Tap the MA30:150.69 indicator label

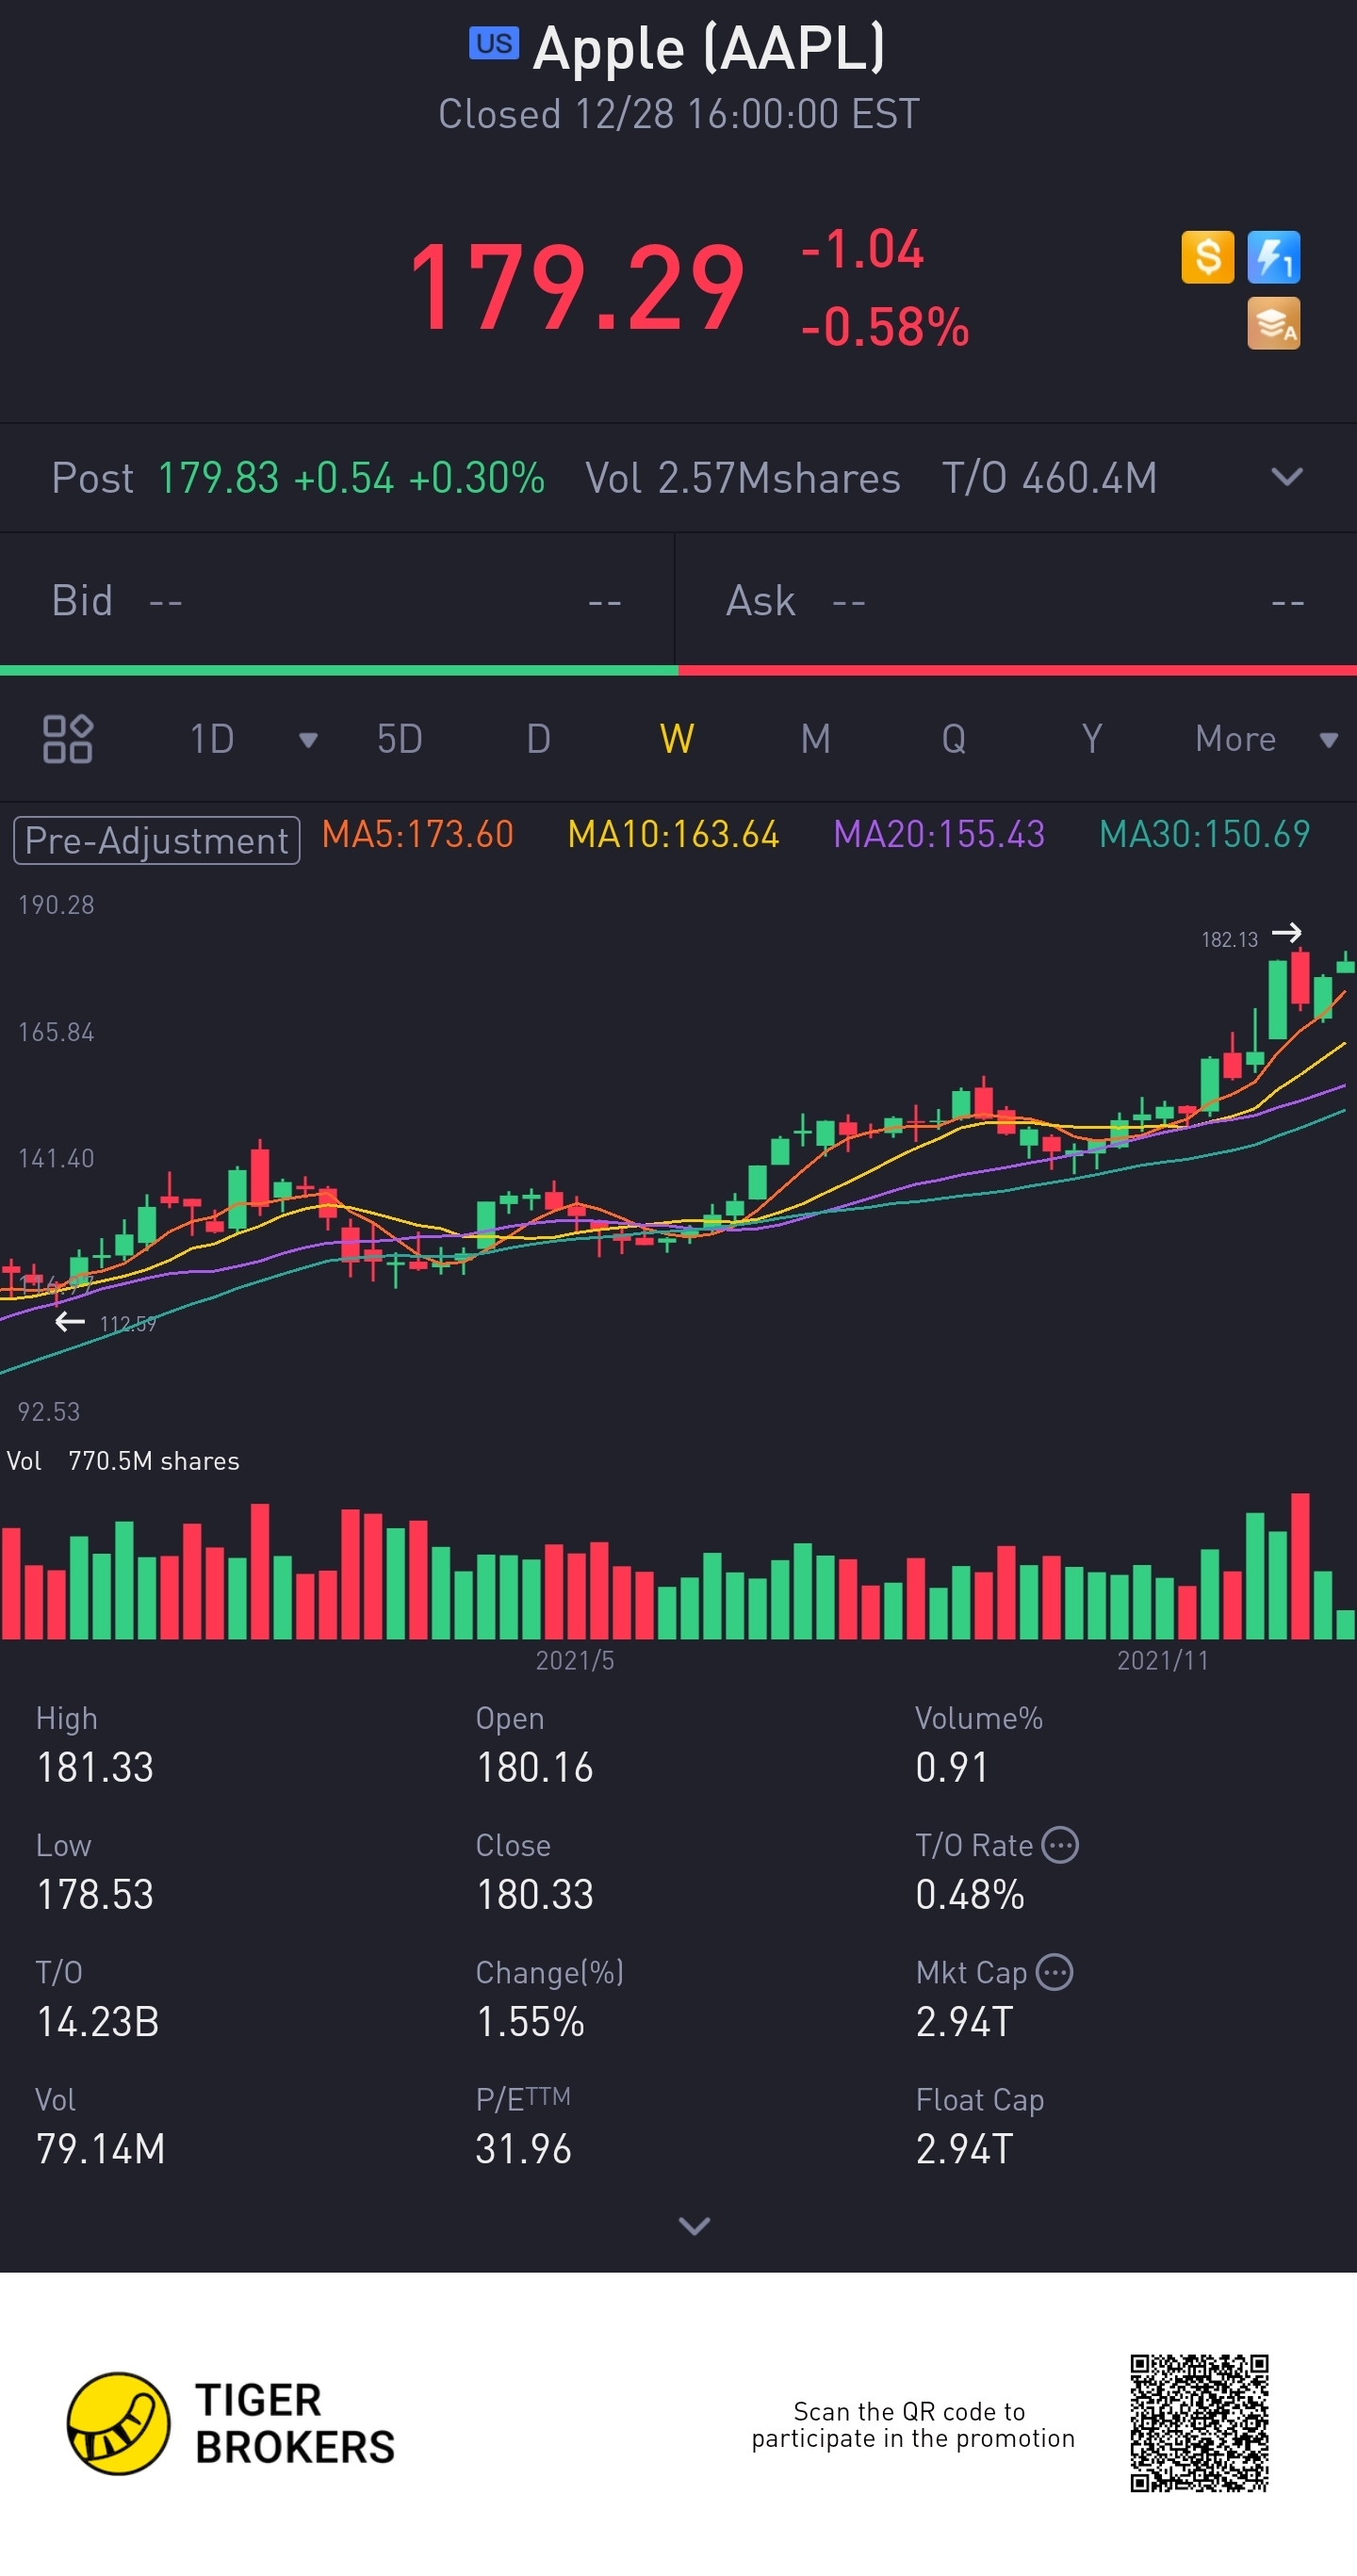(1204, 834)
